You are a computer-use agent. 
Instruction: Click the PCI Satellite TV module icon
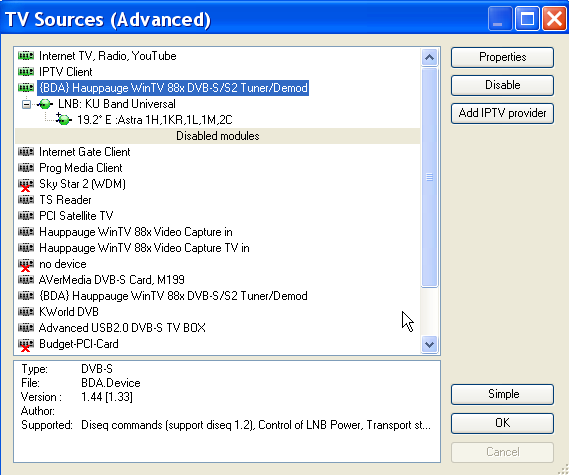click(x=26, y=216)
